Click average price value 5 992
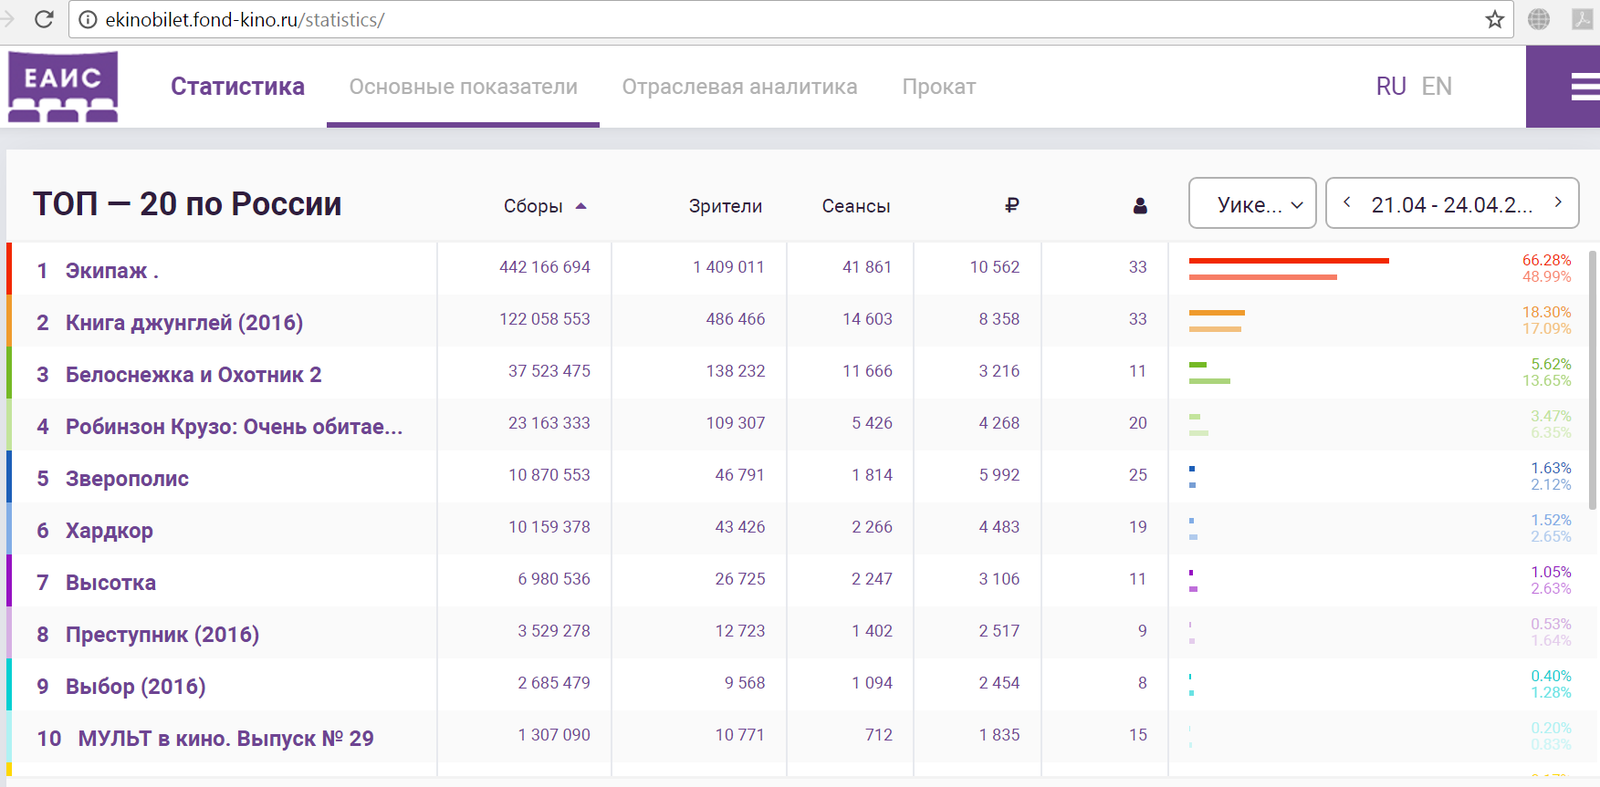Viewport: 1600px width, 787px height. tap(999, 475)
